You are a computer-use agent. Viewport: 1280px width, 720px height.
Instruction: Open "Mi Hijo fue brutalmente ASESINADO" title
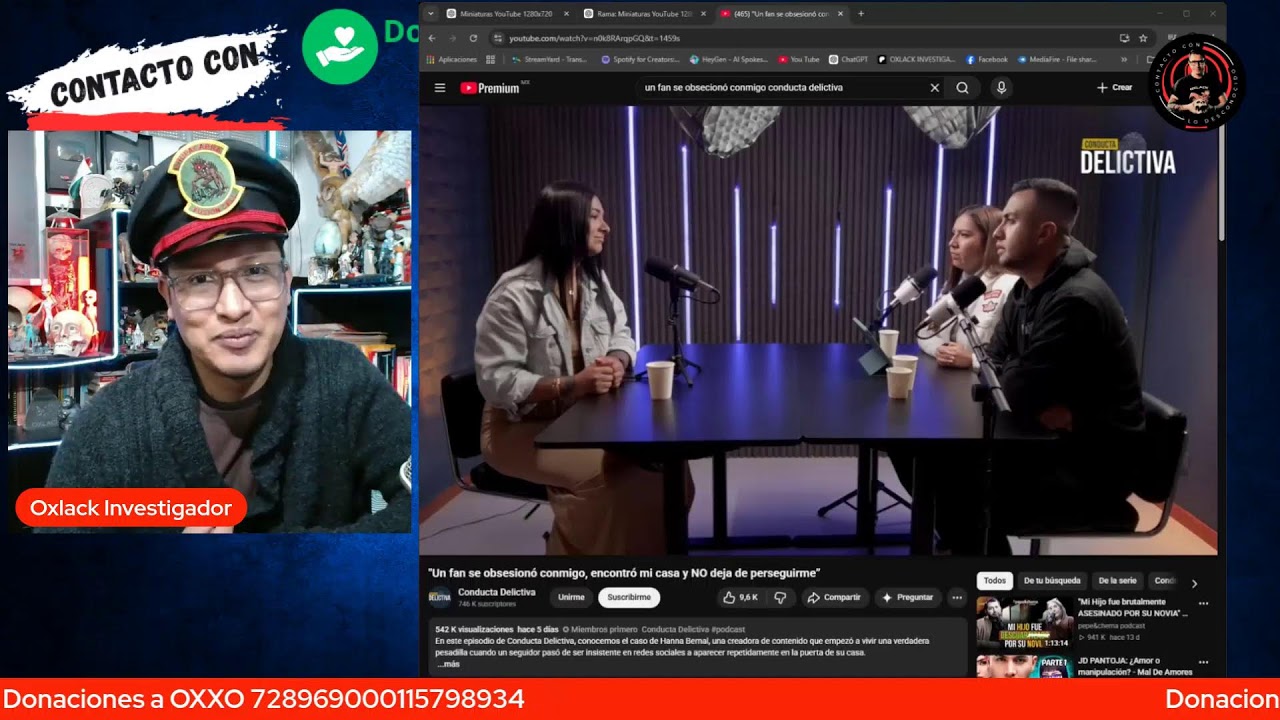click(1133, 607)
